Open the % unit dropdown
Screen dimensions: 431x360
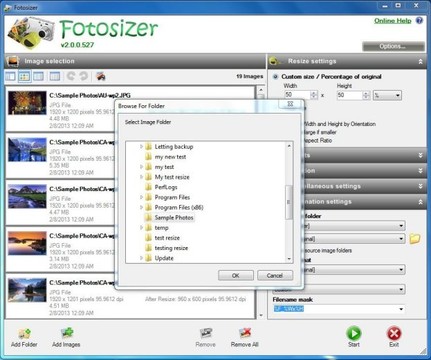(387, 95)
